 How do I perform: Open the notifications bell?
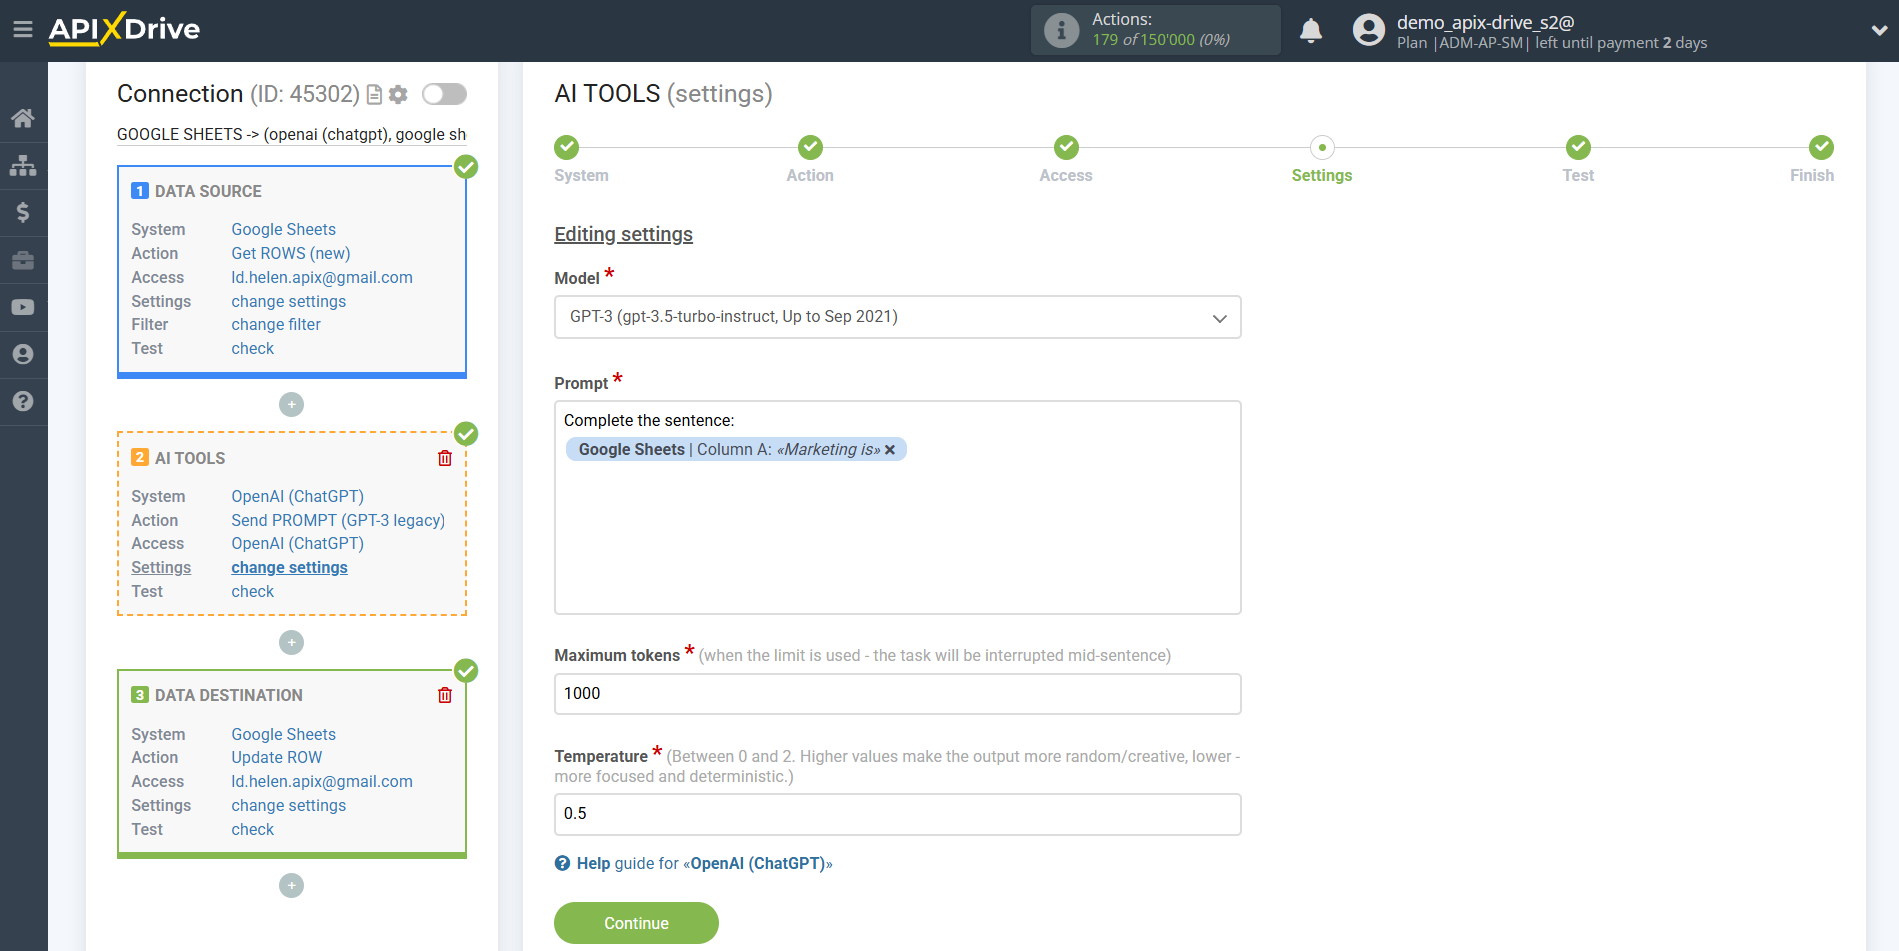click(1311, 30)
